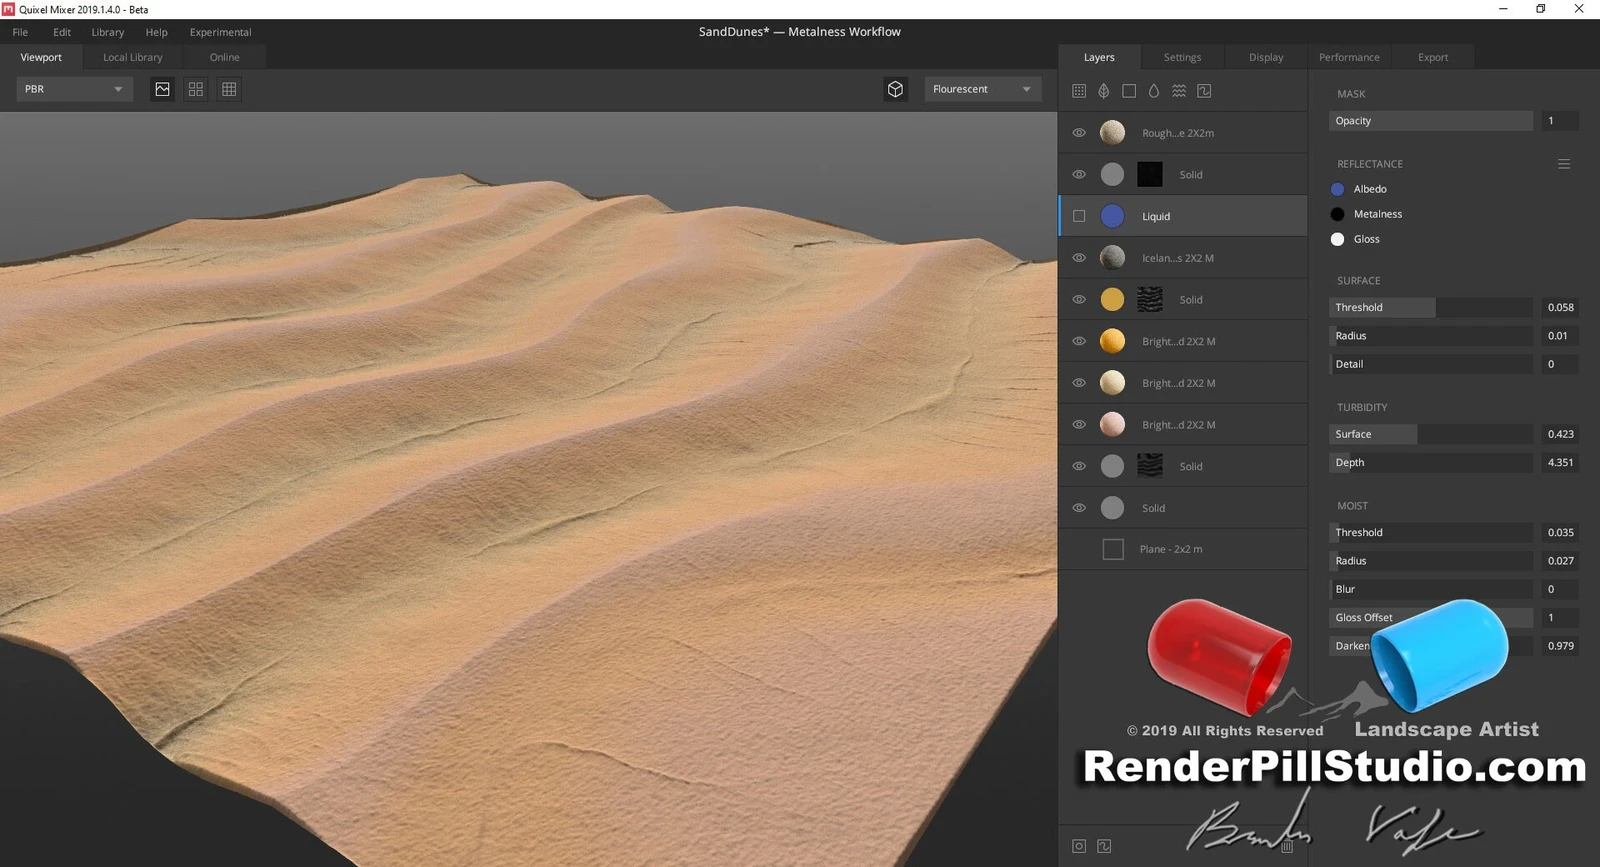Select the Plane - 2x2 m base layer
The width and height of the screenshot is (1600, 867).
tap(1183, 549)
